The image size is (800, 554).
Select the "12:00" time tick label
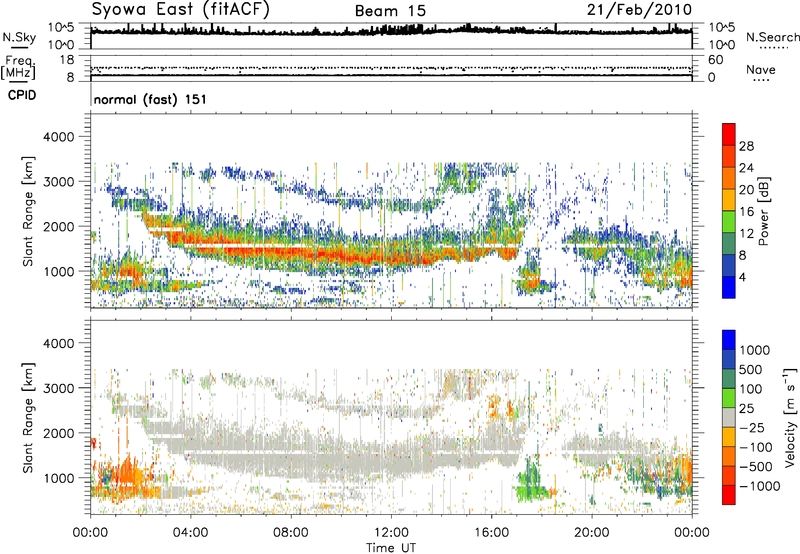[391, 533]
